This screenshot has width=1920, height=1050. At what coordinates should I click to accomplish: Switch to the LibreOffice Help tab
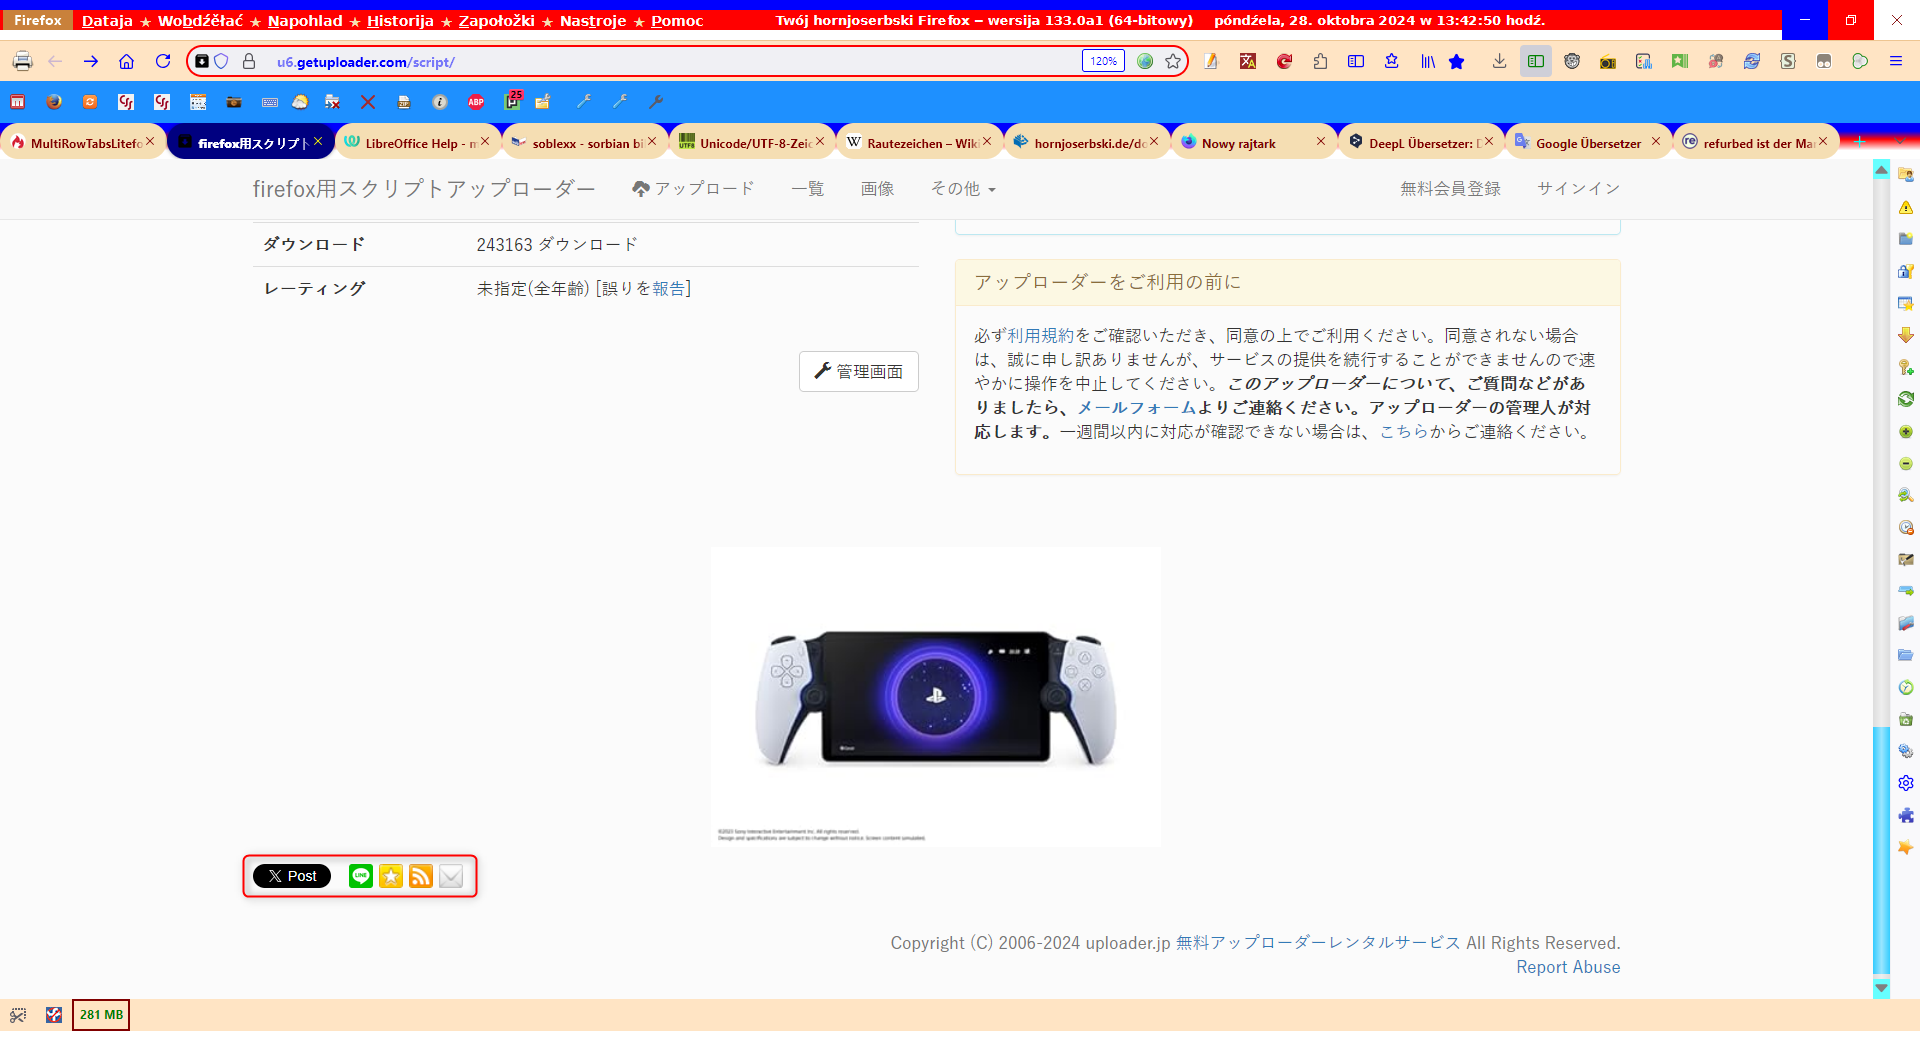tap(418, 143)
